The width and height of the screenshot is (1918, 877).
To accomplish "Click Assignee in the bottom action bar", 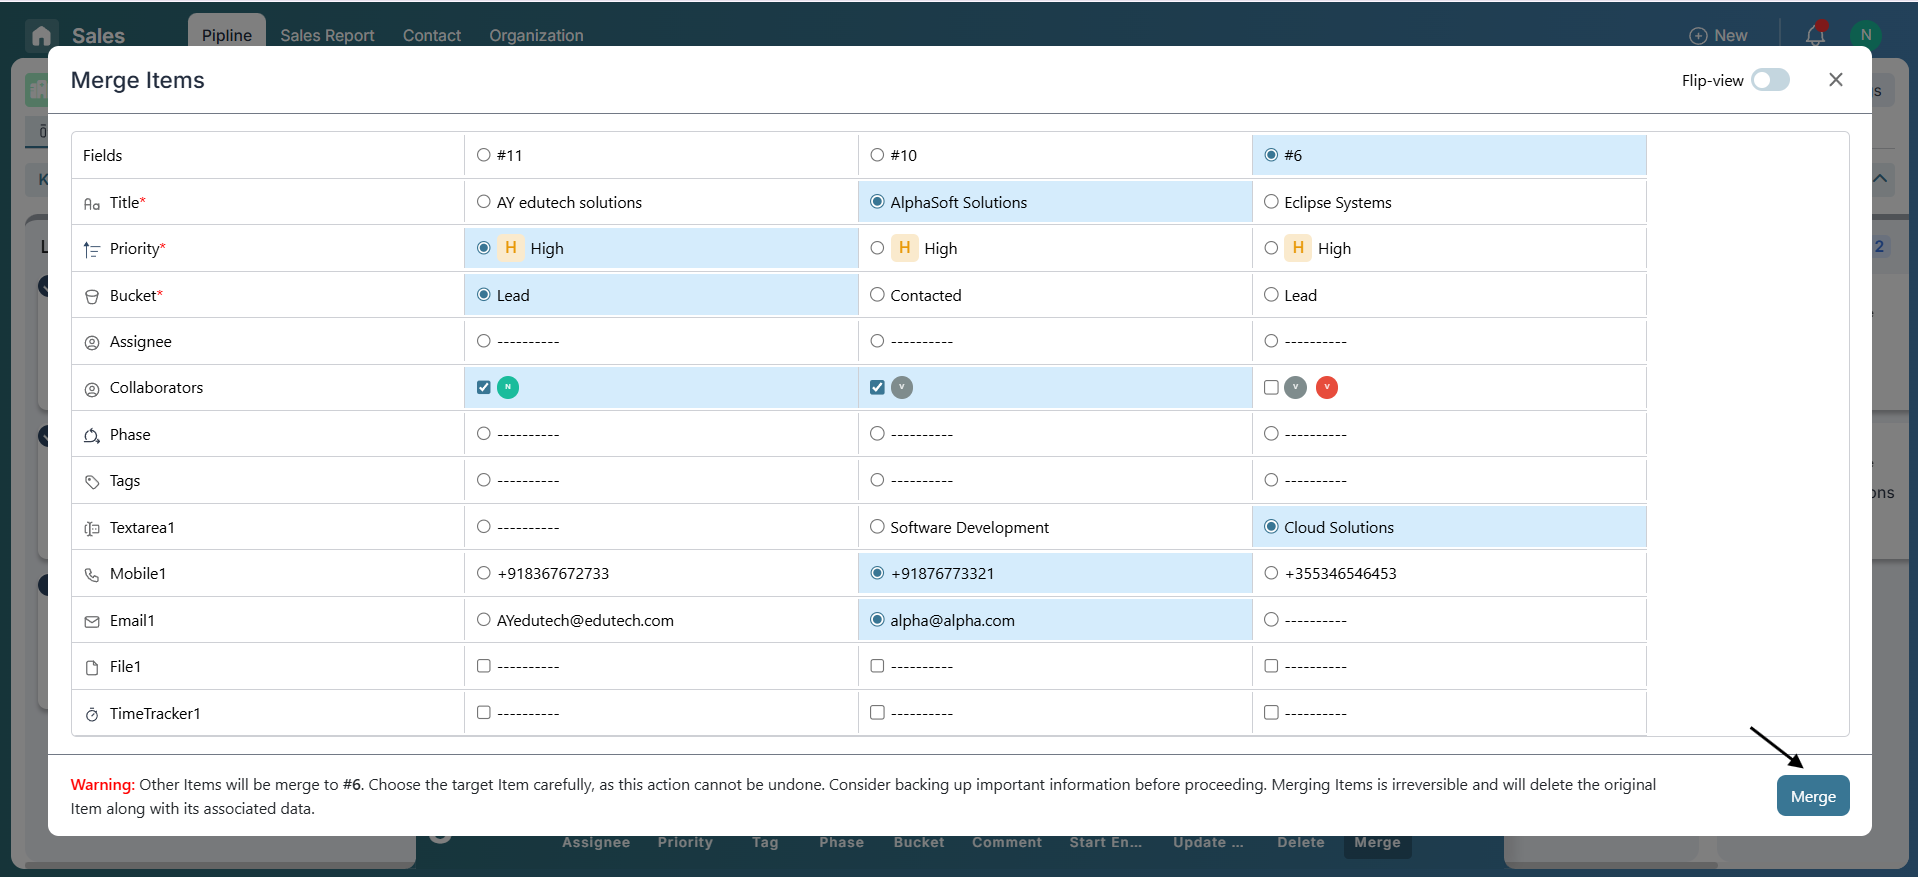I will [x=596, y=843].
